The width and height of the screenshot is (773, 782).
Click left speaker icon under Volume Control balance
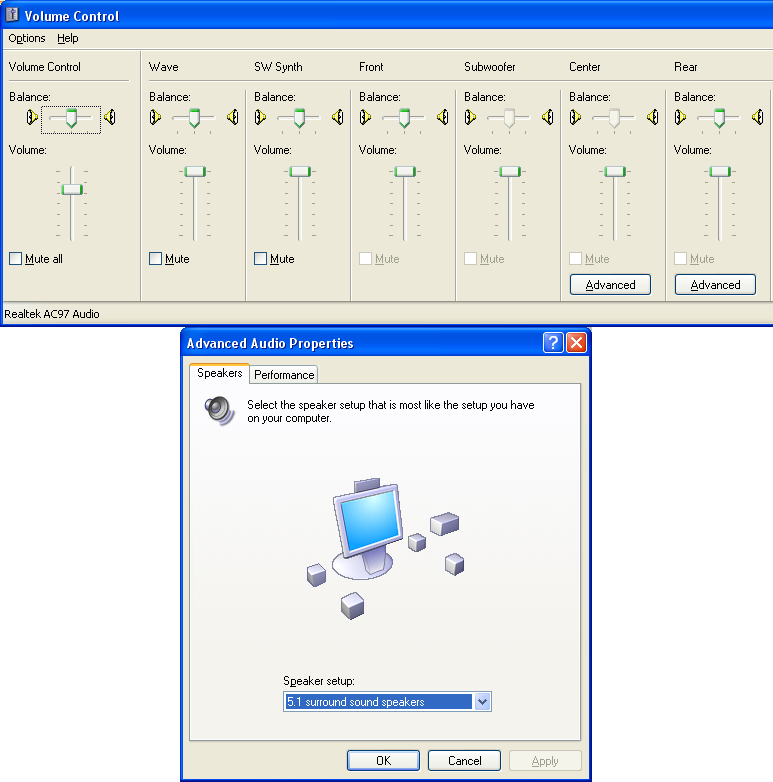pyautogui.click(x=32, y=117)
